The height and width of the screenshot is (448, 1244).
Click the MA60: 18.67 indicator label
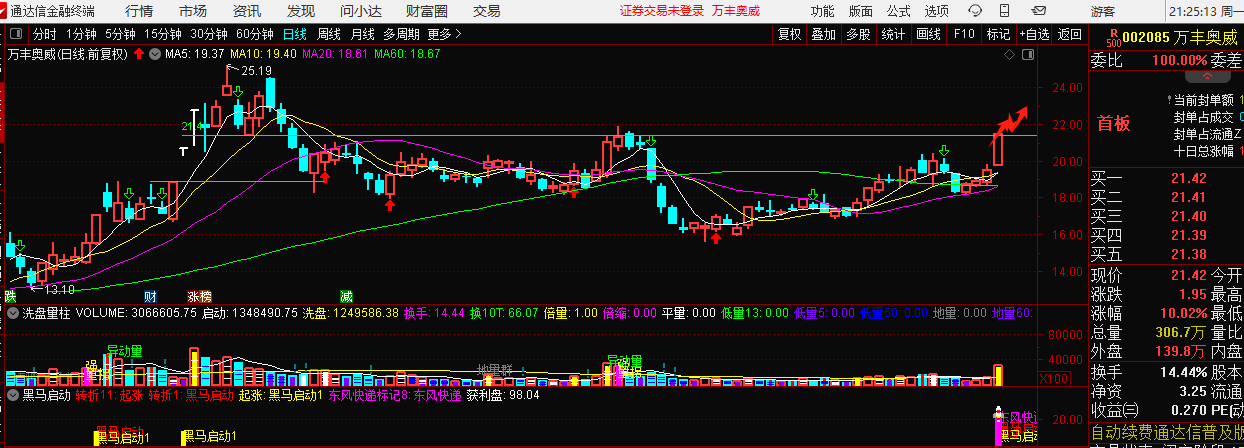pyautogui.click(x=407, y=53)
